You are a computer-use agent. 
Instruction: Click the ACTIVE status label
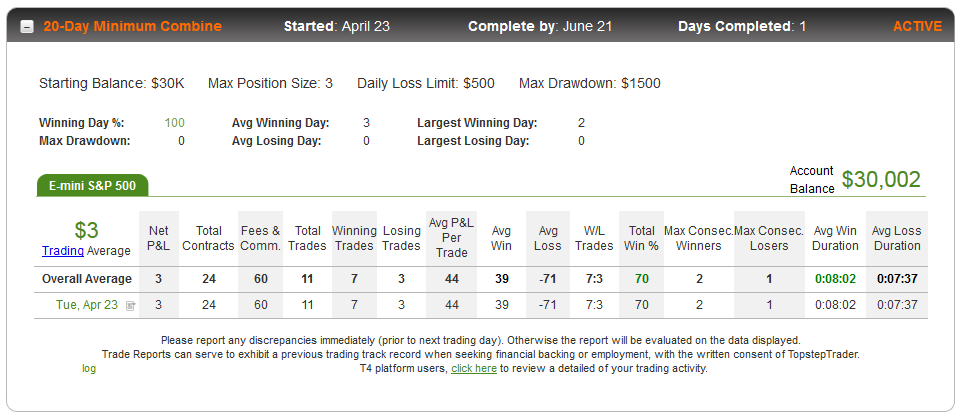pyautogui.click(x=917, y=27)
